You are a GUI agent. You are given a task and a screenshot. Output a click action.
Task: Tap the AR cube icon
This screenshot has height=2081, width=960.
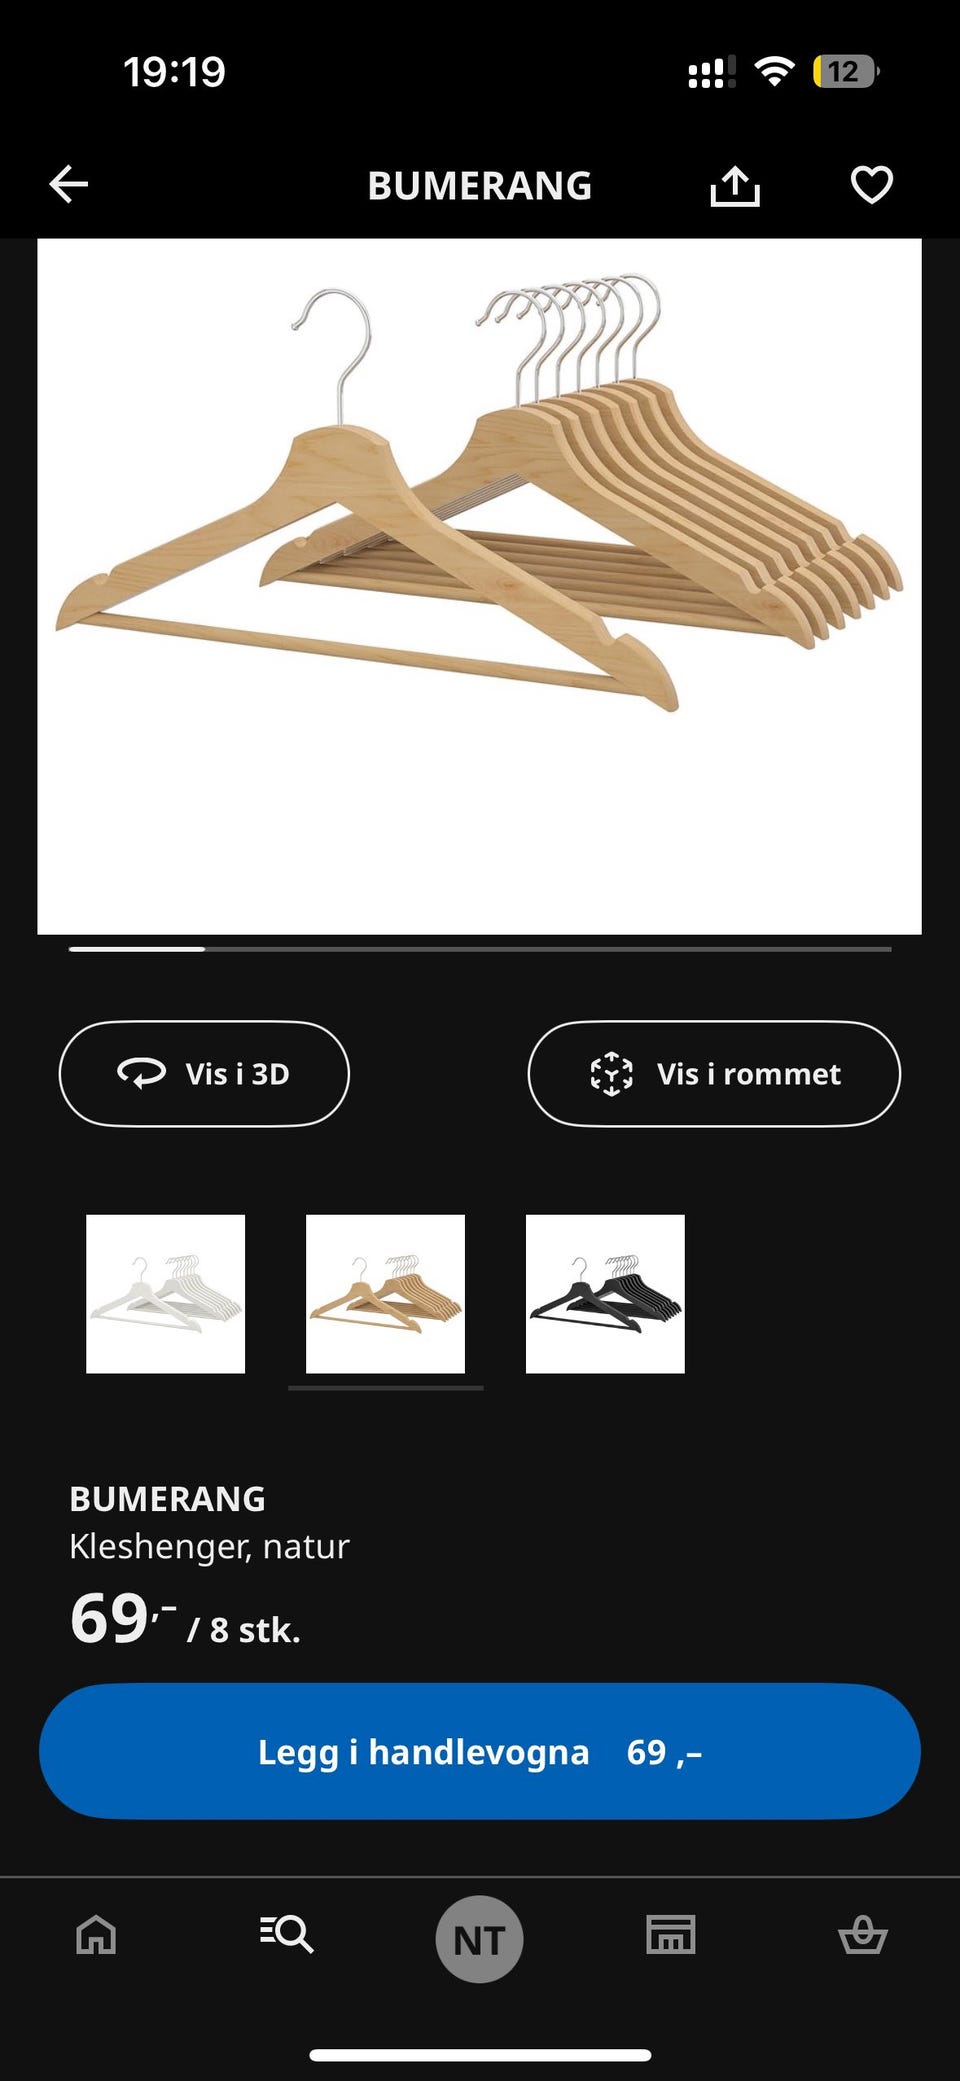click(611, 1074)
